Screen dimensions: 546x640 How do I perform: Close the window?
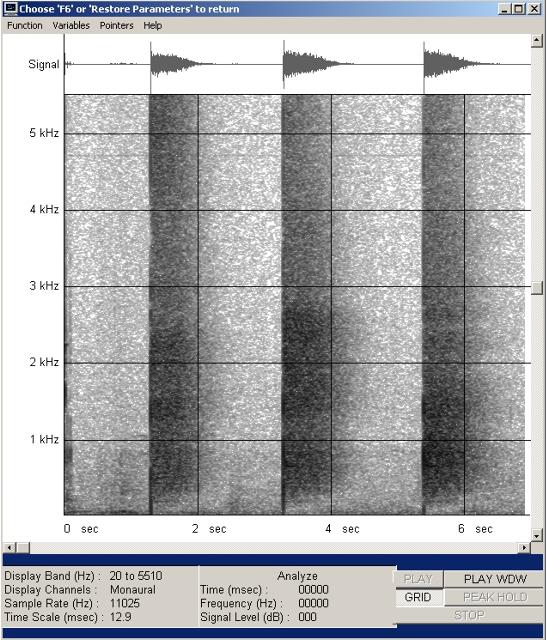click(534, 9)
